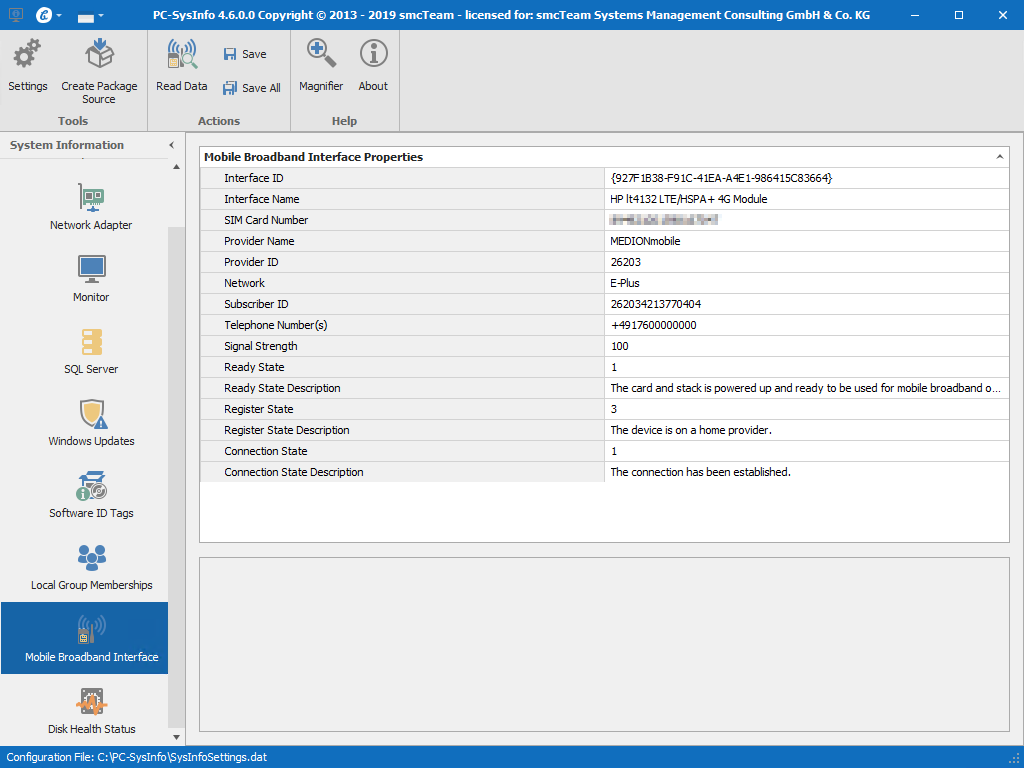
Task: Save the current data
Action: pyautogui.click(x=245, y=54)
